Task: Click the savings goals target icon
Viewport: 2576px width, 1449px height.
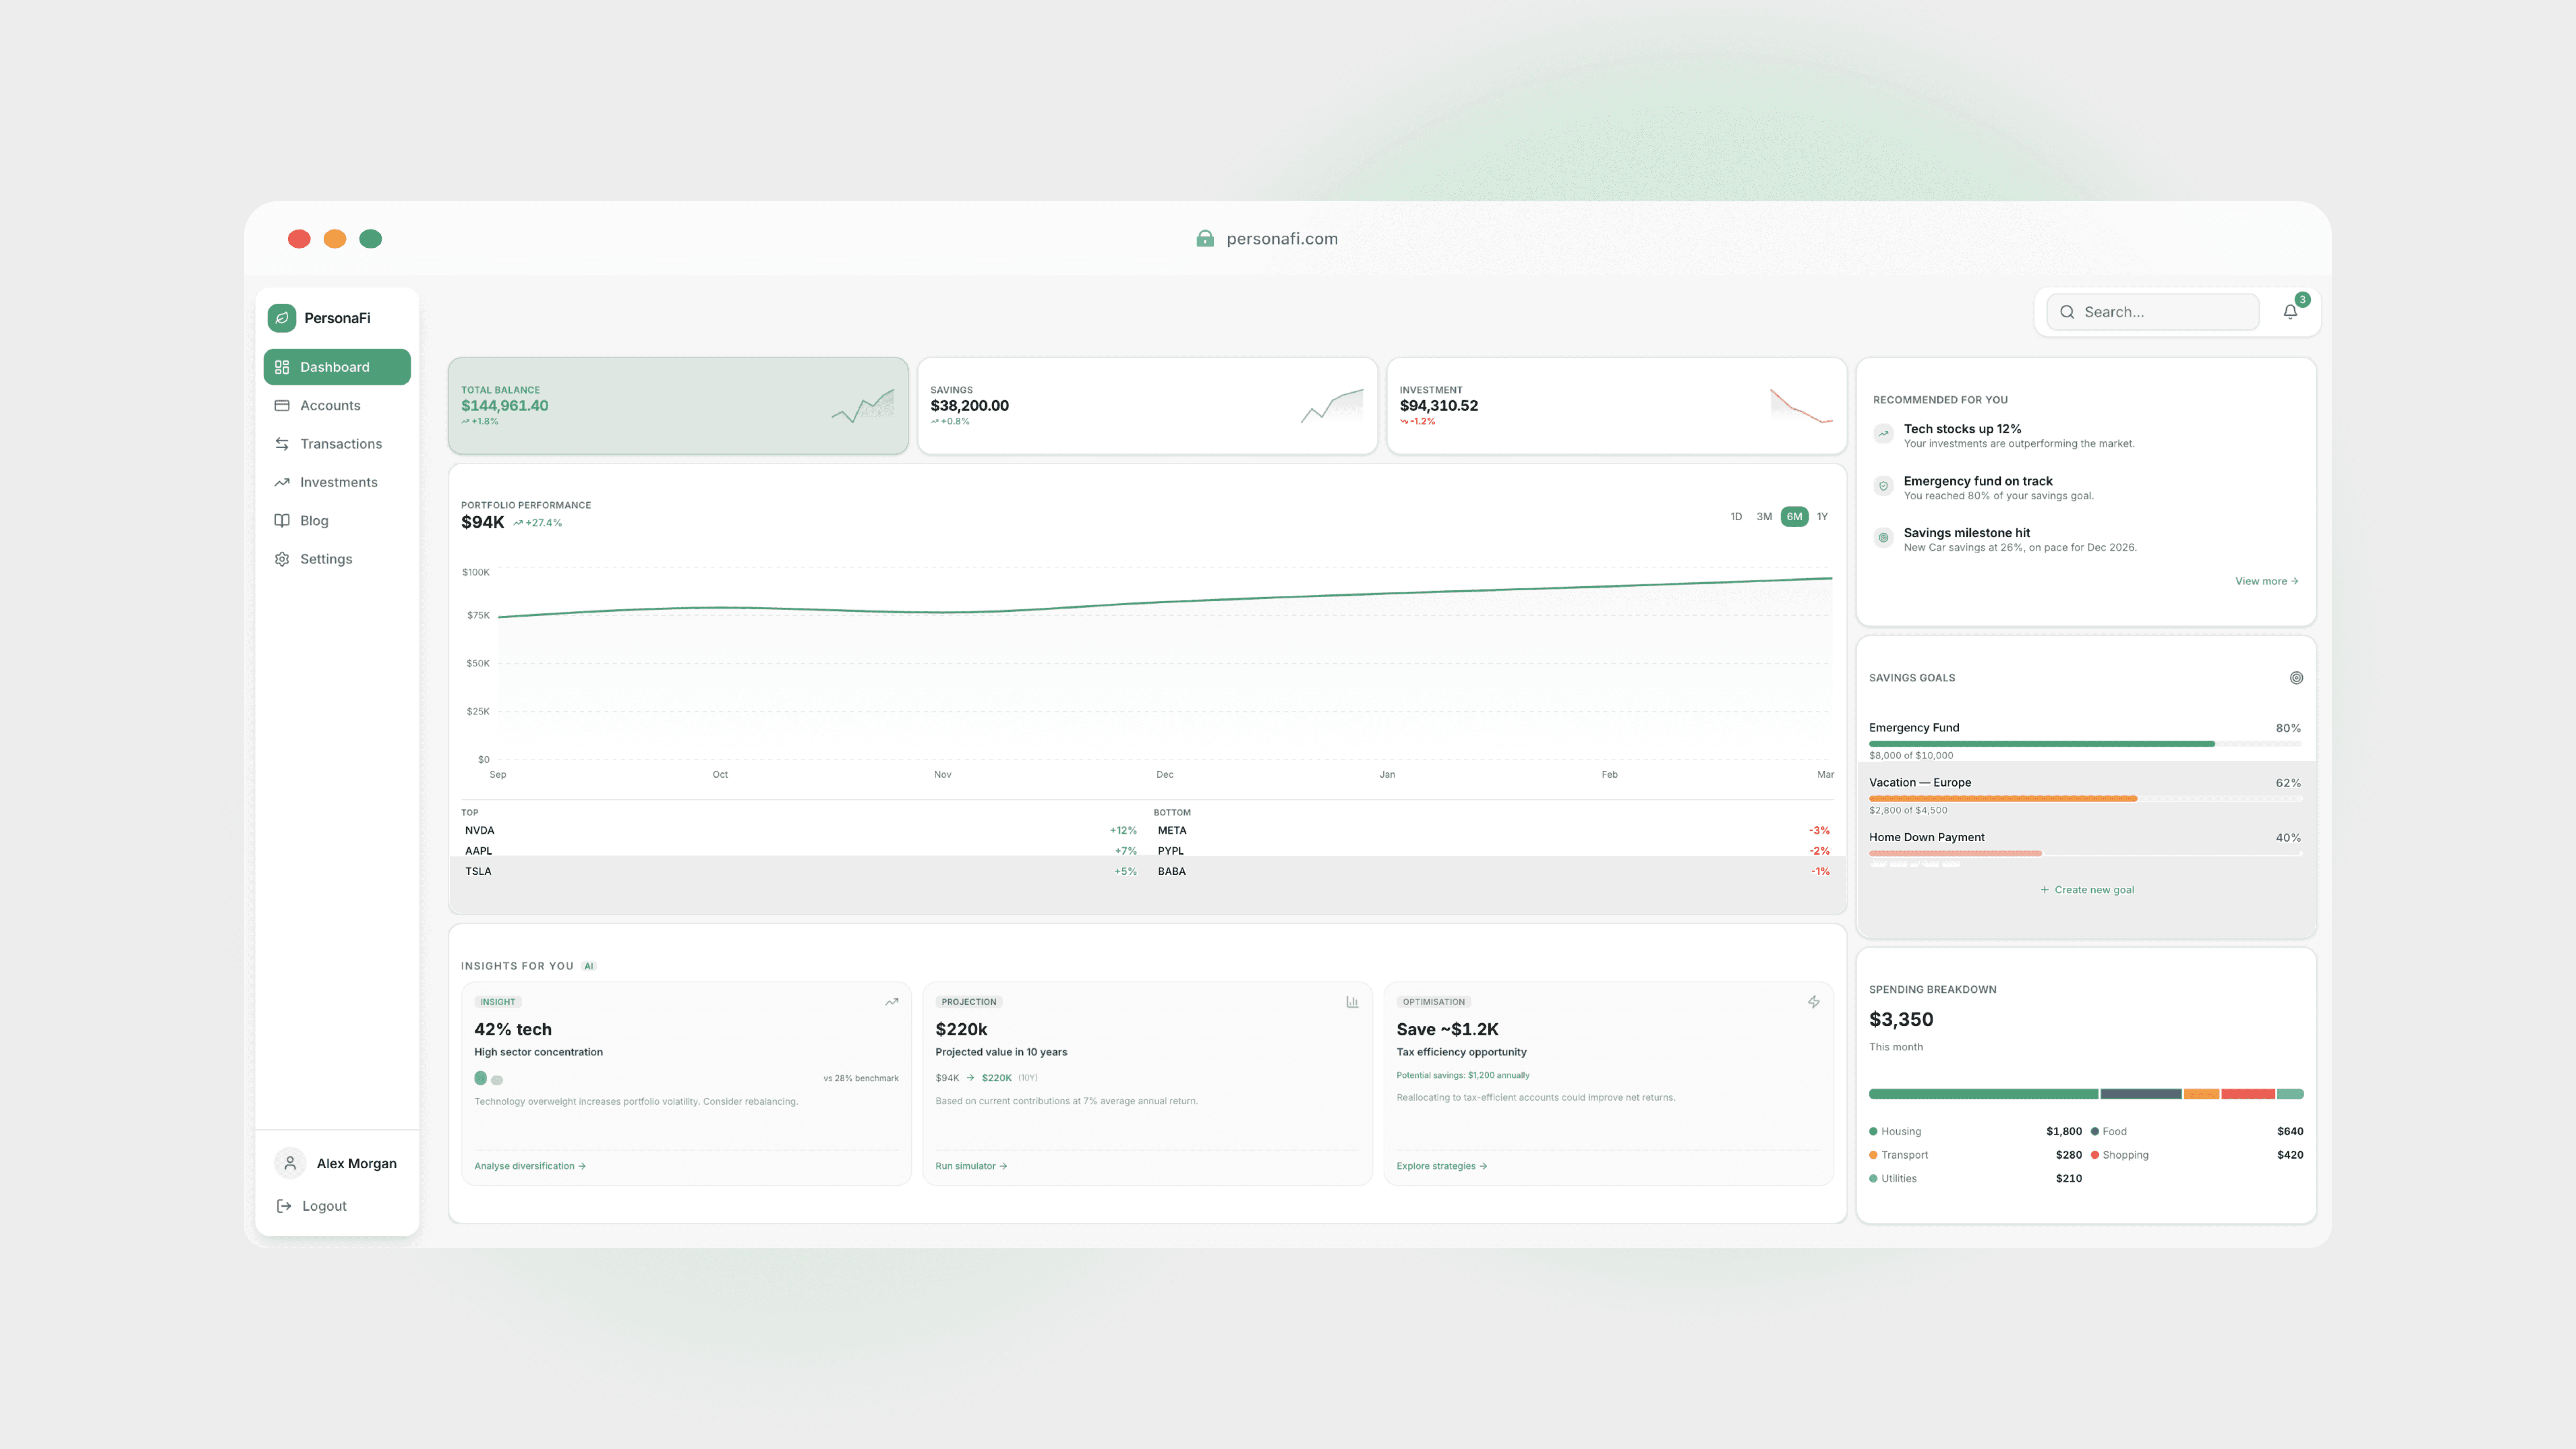Action: 2296,678
